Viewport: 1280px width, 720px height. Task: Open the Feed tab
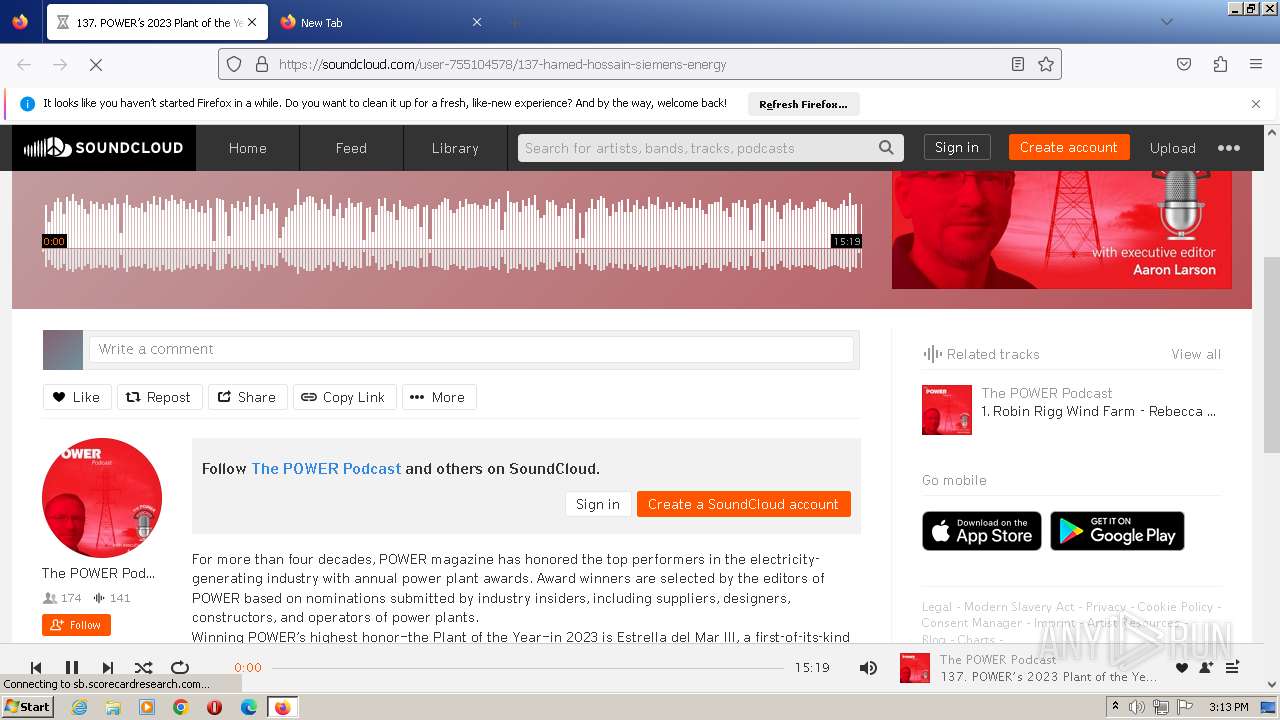coord(351,148)
